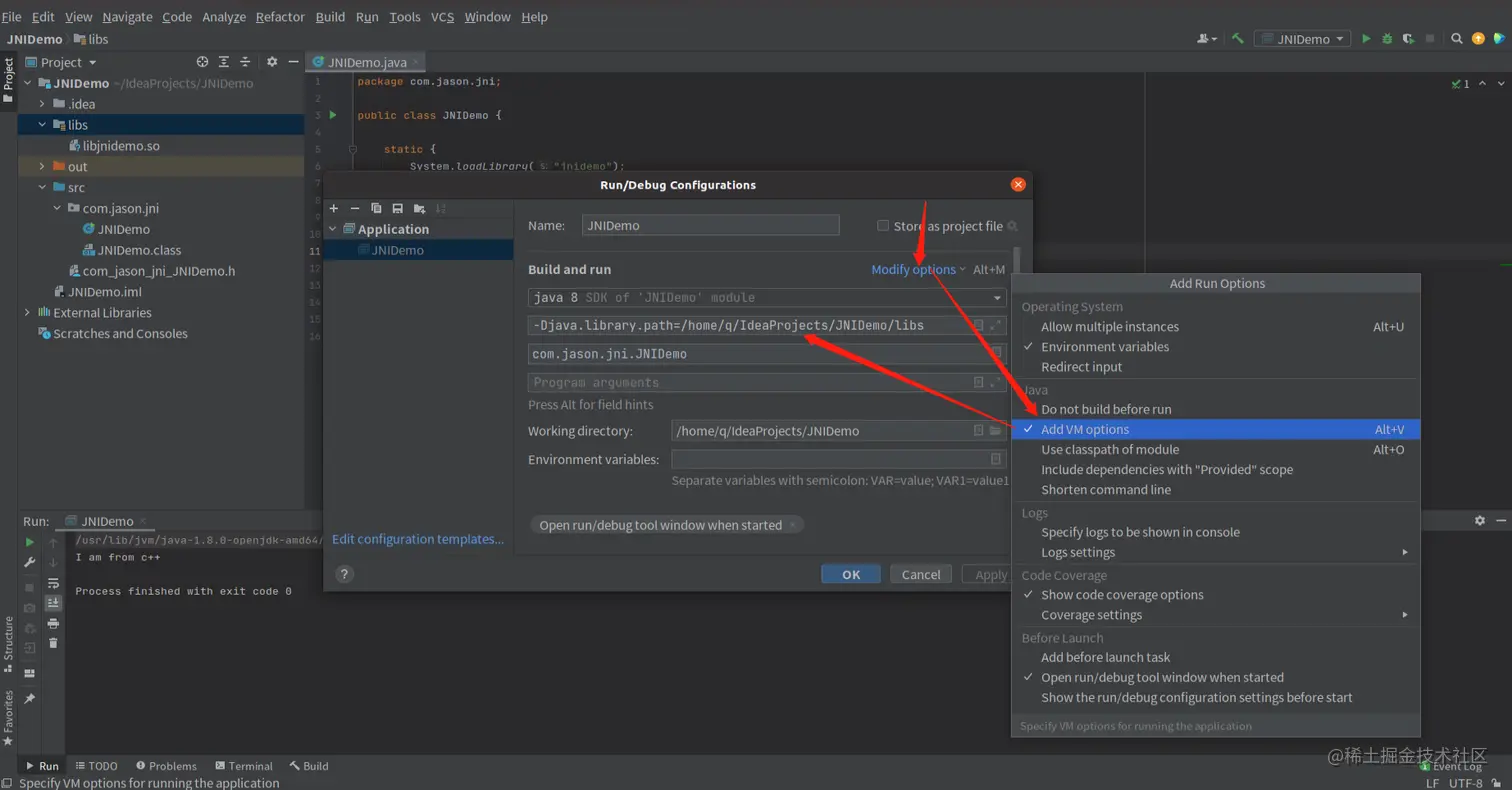Click the main class field com.jason.jni.JNIDemo

tap(767, 354)
